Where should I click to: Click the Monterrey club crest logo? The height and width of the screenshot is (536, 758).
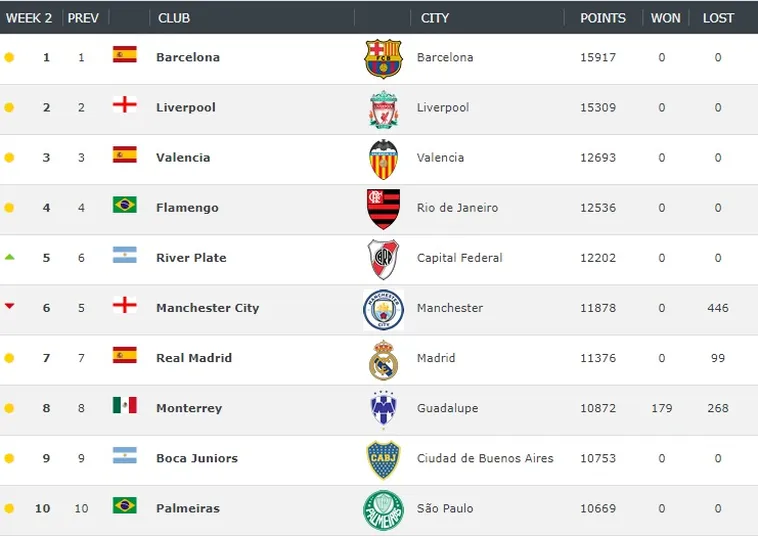point(383,409)
